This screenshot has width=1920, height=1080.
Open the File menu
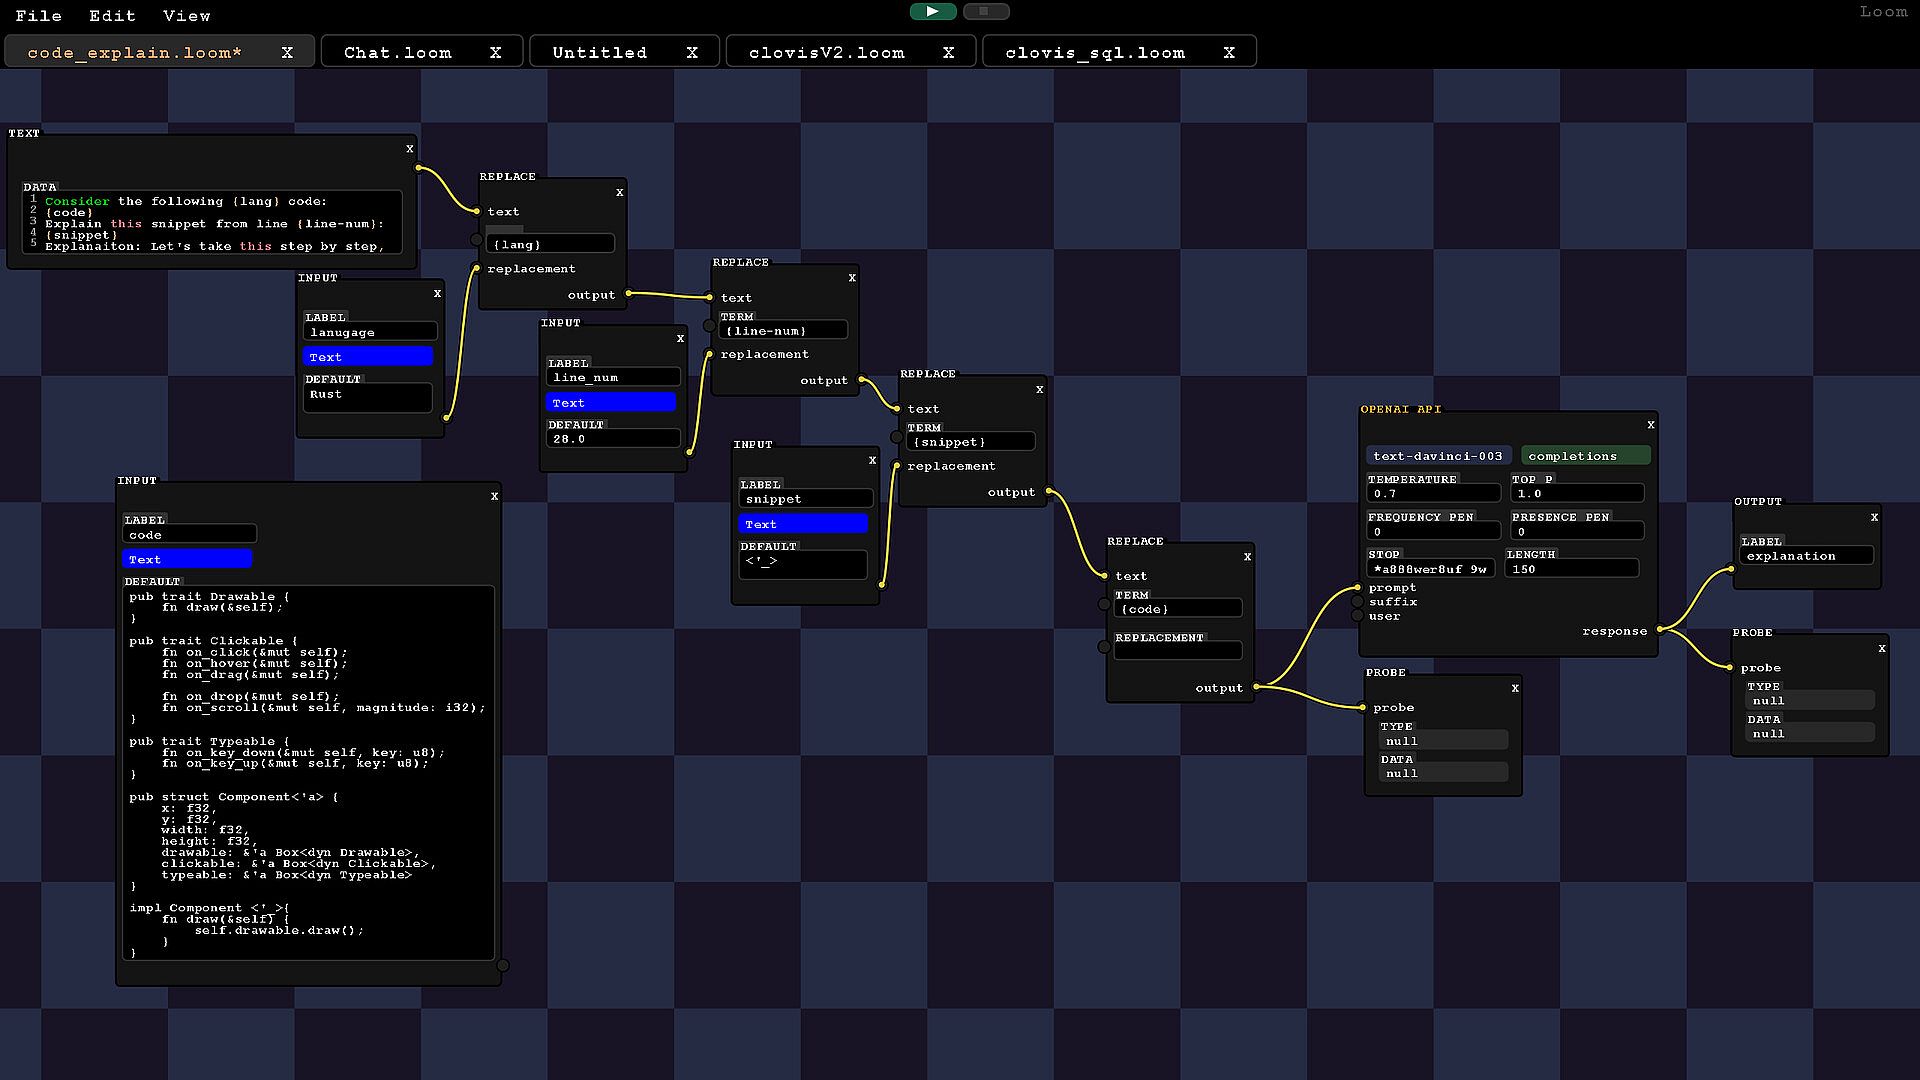[x=38, y=15]
